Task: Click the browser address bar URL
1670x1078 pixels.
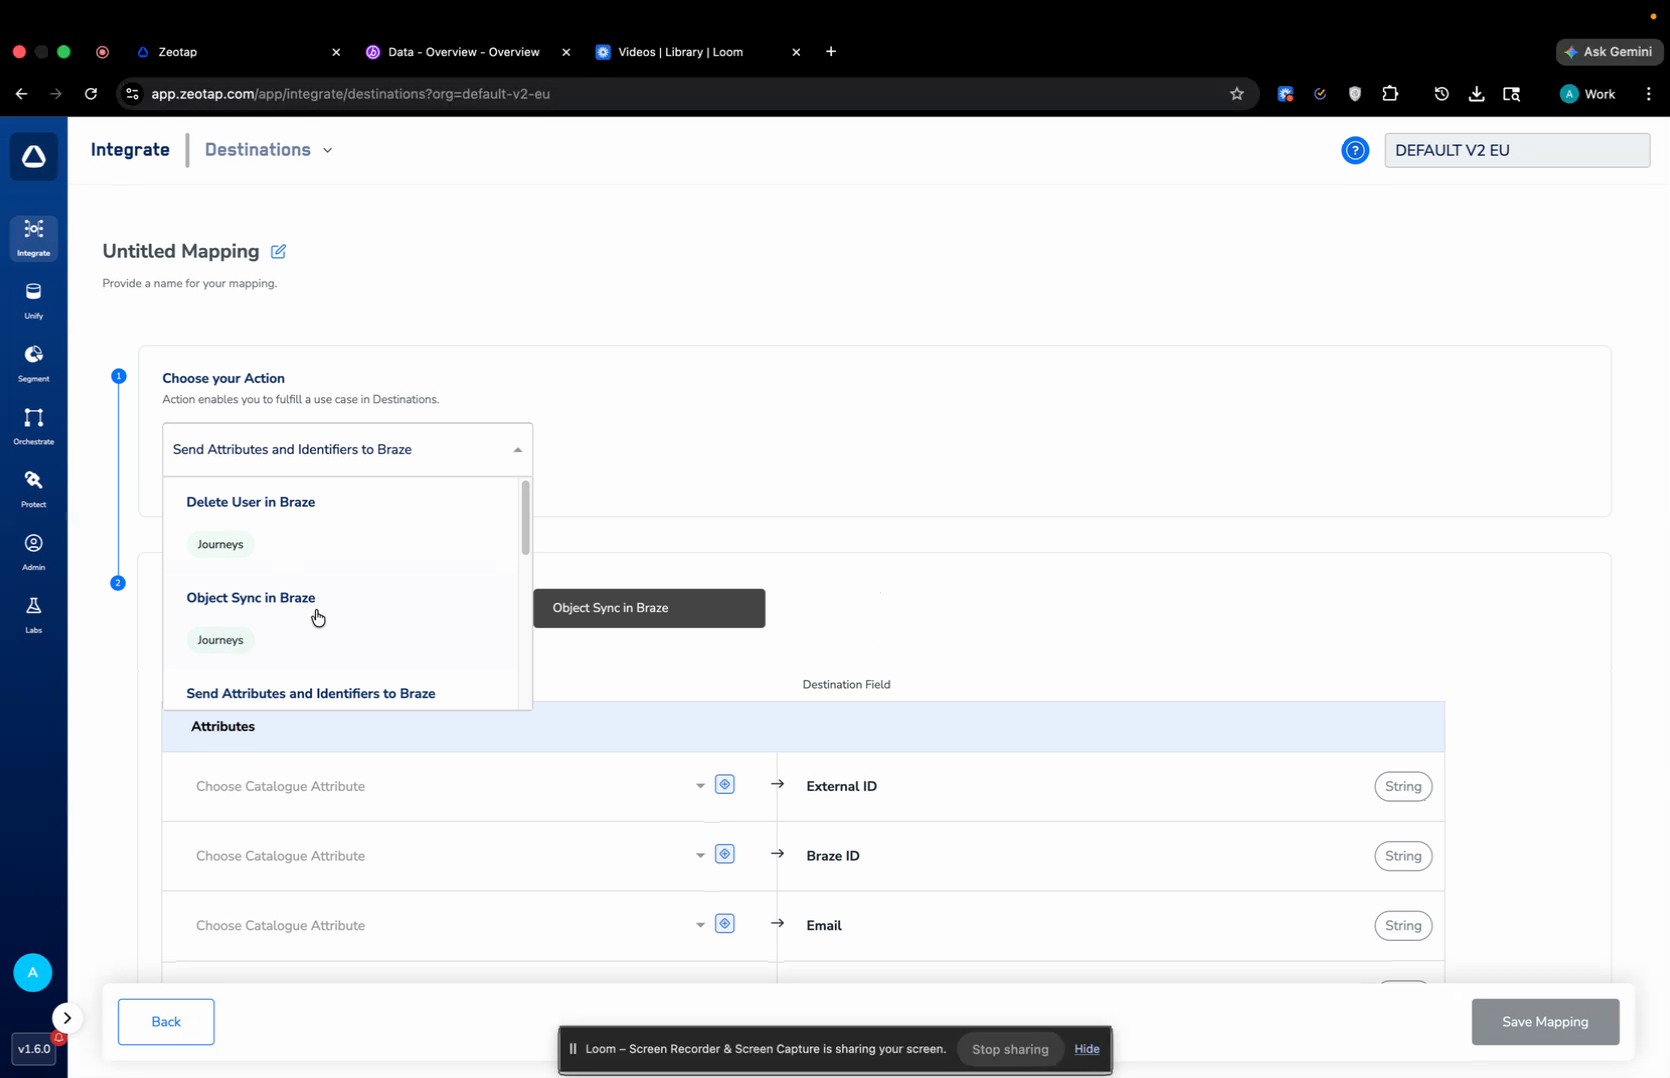Action: [350, 94]
